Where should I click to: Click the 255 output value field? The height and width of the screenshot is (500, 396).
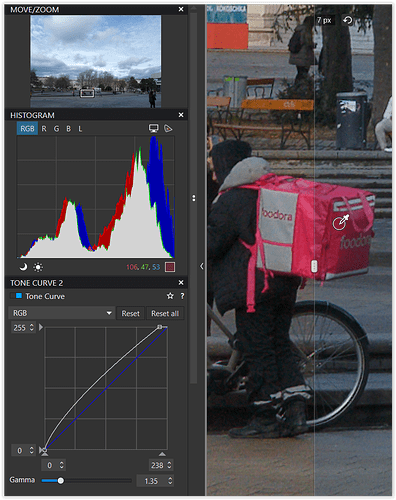point(20,328)
